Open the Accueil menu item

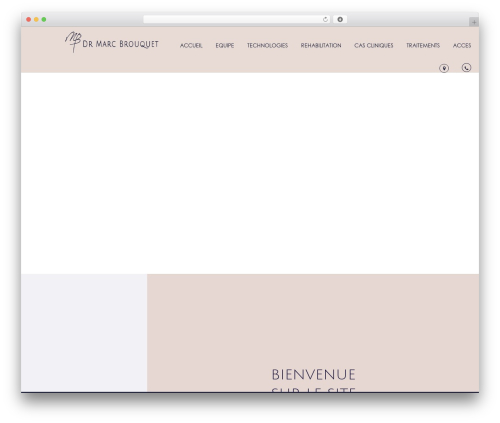(191, 45)
